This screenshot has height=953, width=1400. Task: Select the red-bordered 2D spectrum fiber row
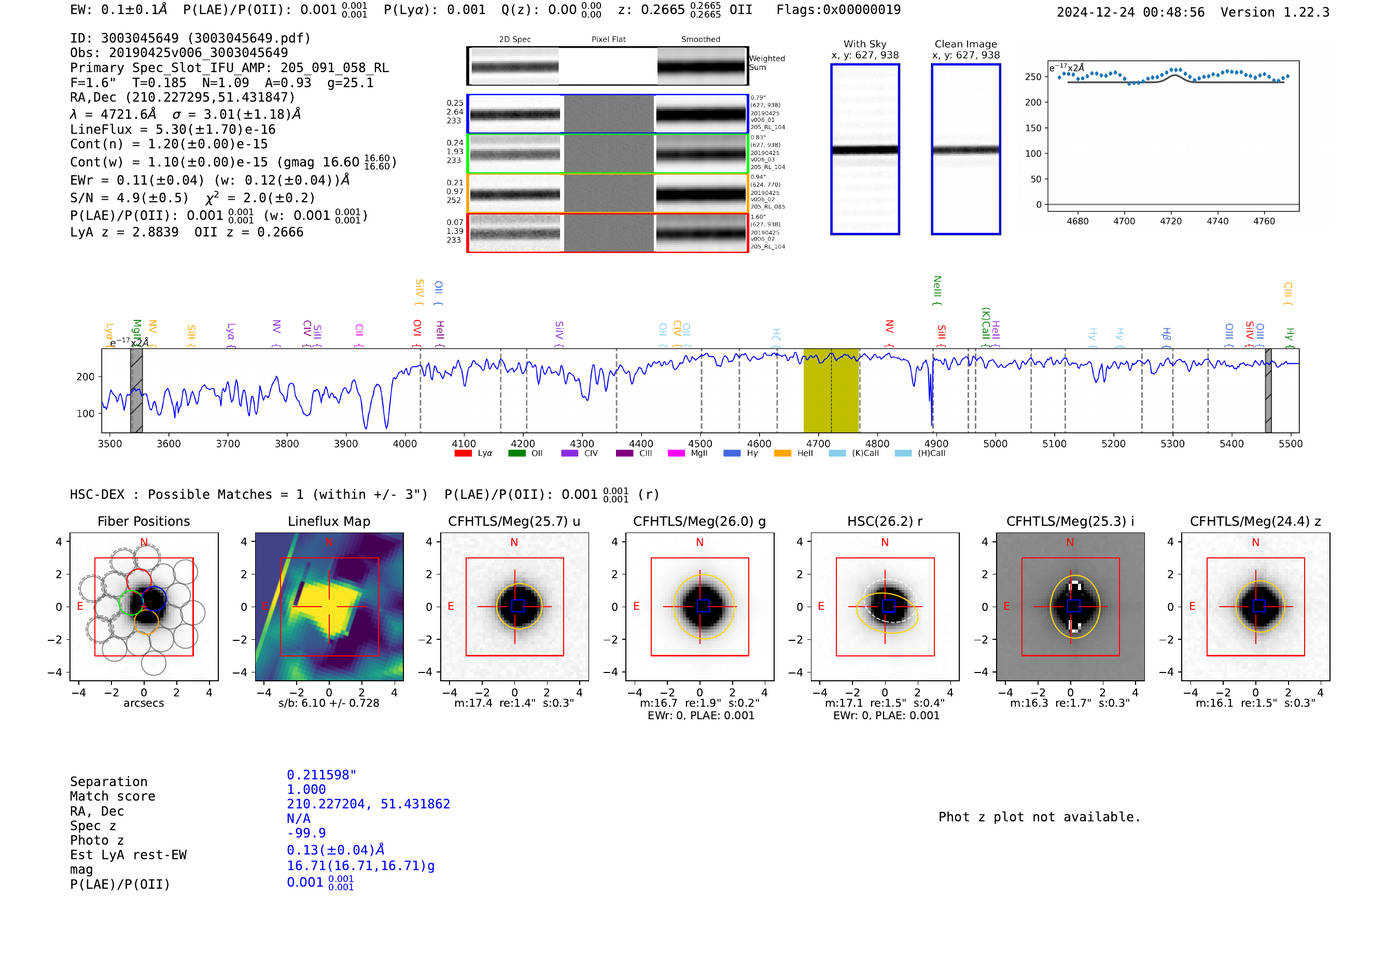pyautogui.click(x=608, y=233)
